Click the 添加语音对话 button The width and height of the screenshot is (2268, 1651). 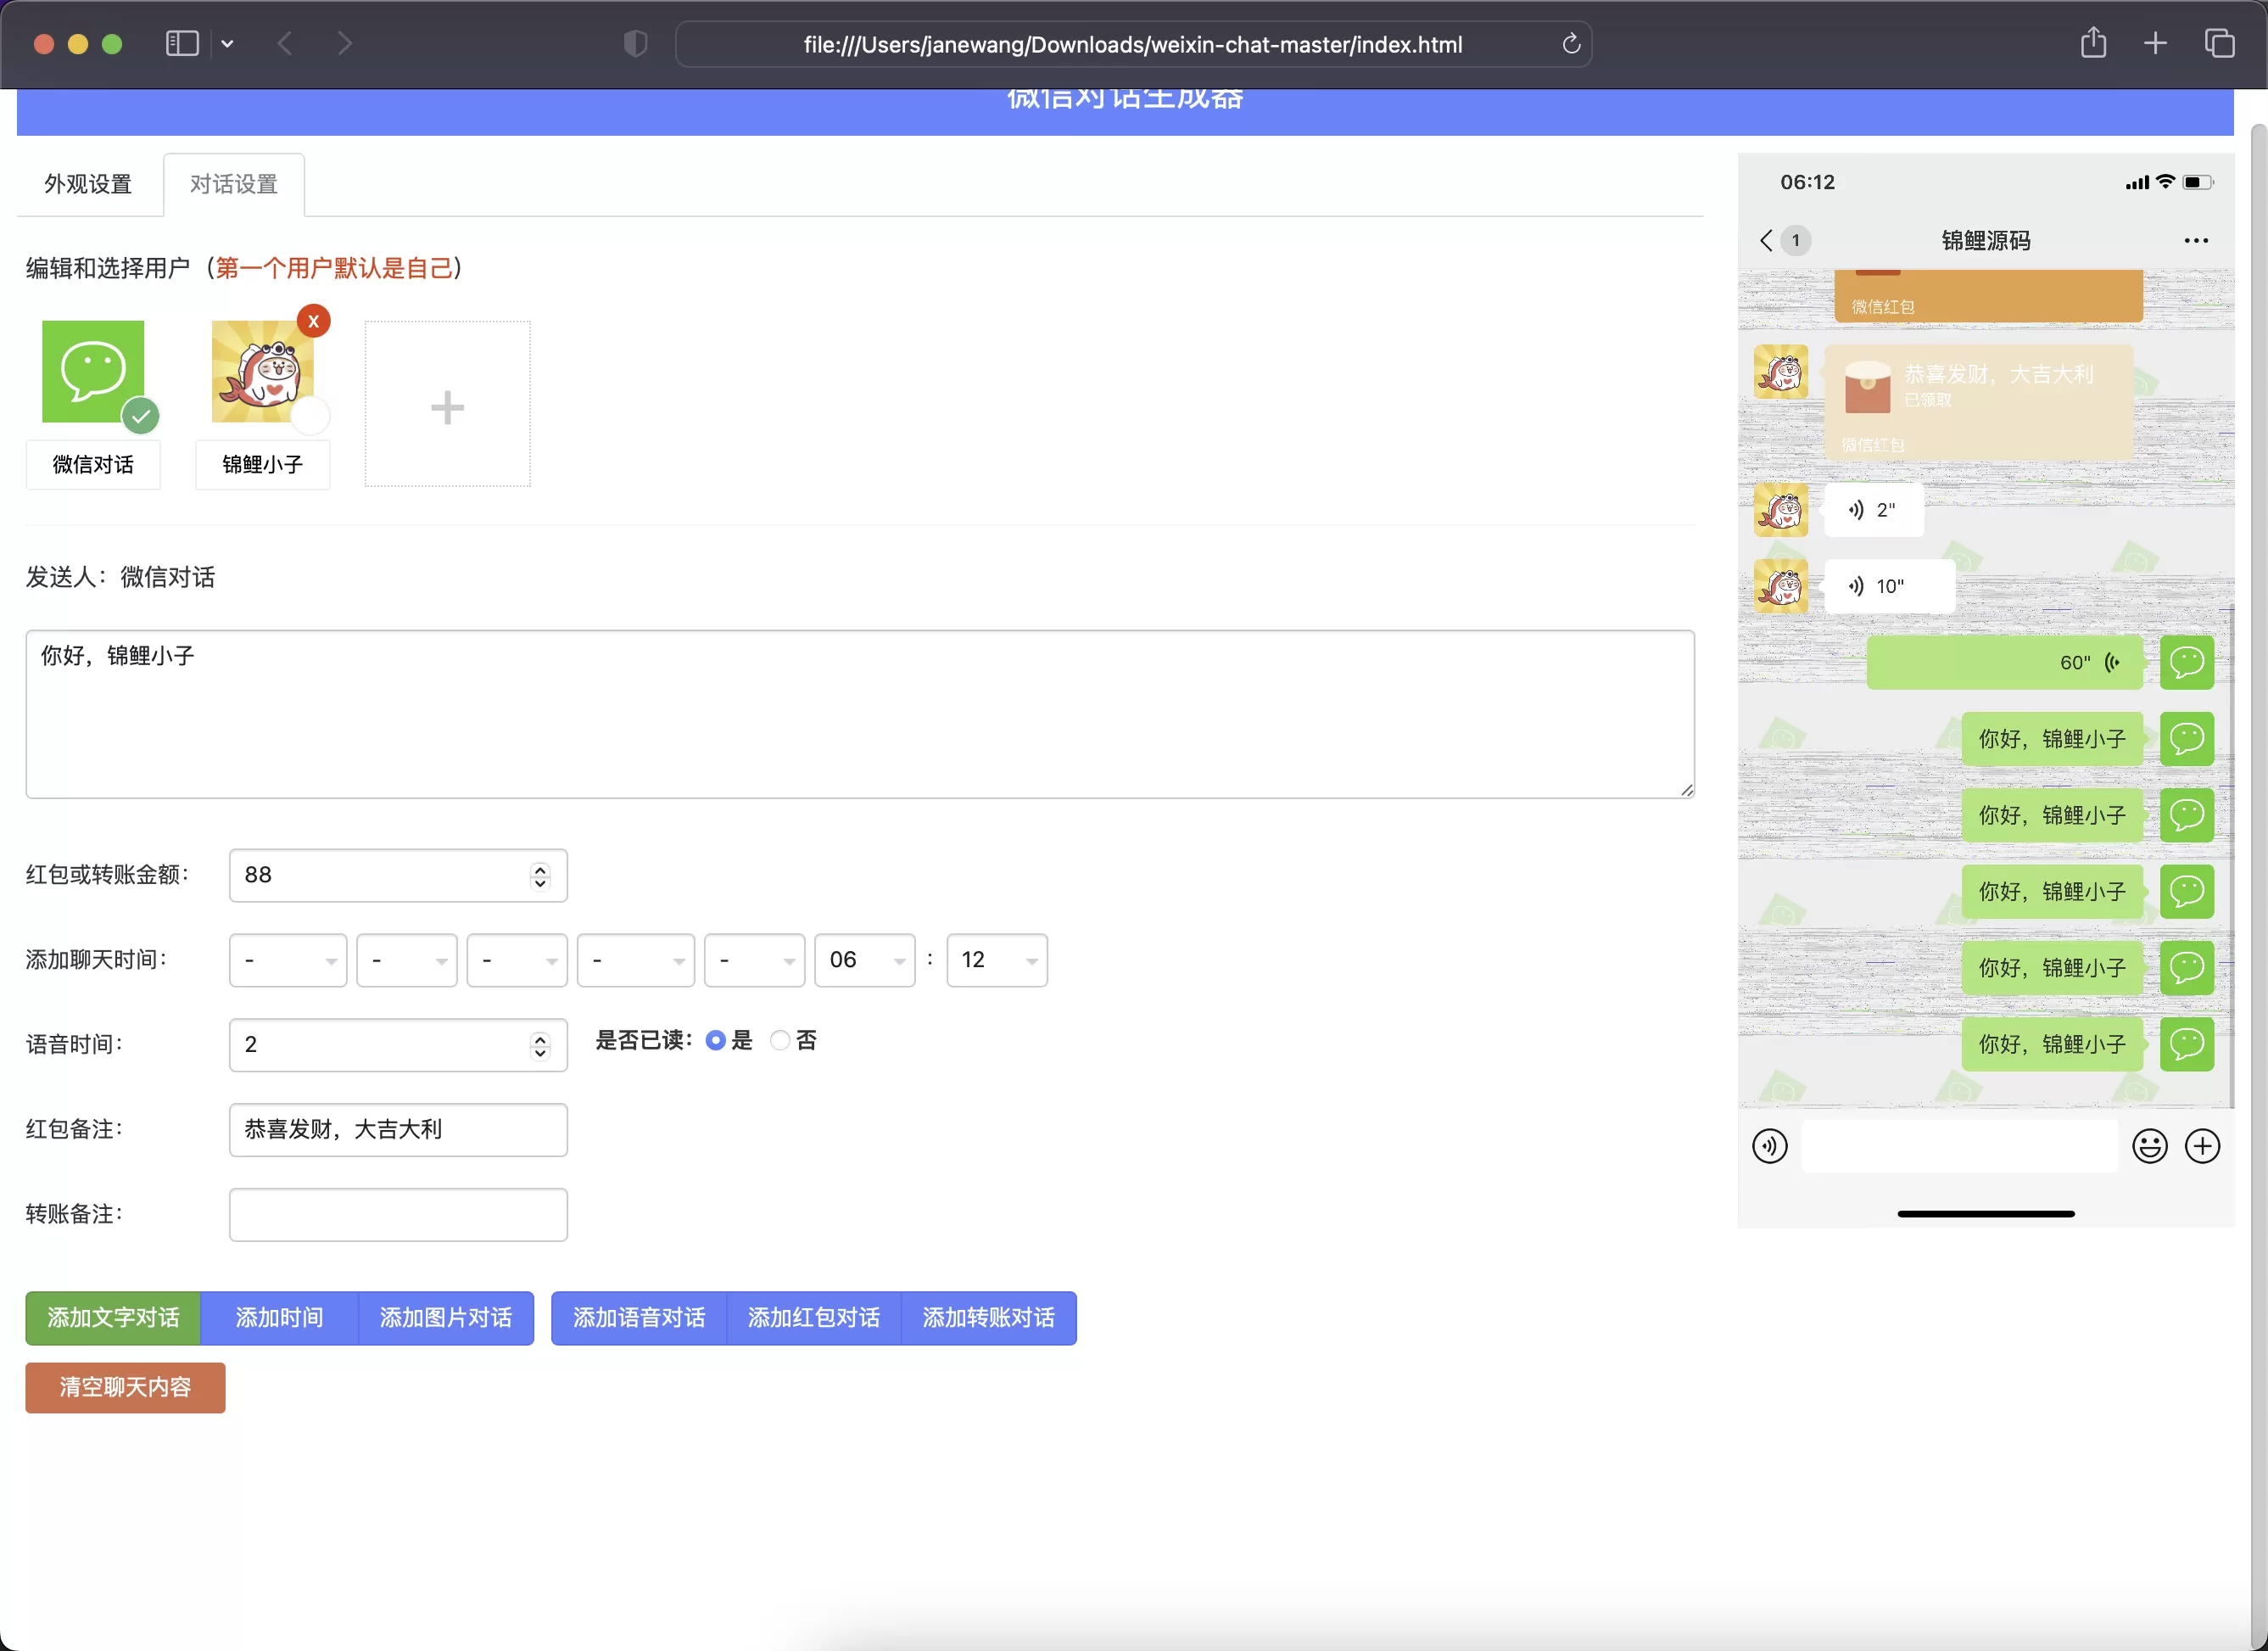pos(639,1318)
